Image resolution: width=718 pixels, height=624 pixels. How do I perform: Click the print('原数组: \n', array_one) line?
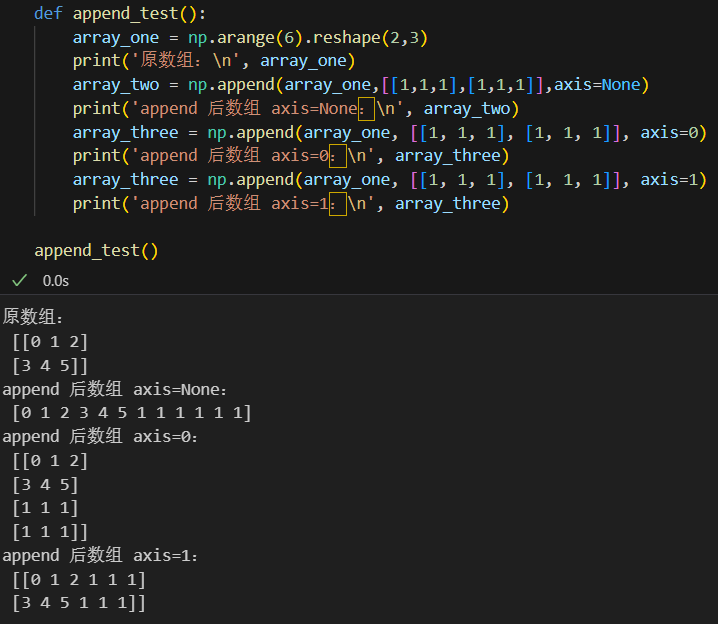(x=214, y=61)
